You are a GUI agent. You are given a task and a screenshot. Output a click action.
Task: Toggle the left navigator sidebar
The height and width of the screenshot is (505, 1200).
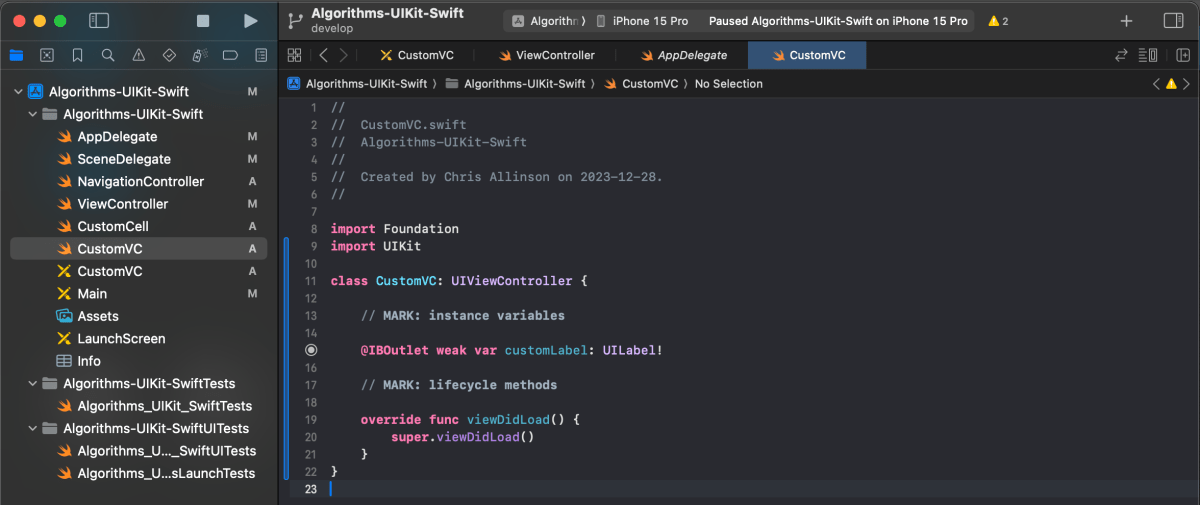click(x=99, y=21)
